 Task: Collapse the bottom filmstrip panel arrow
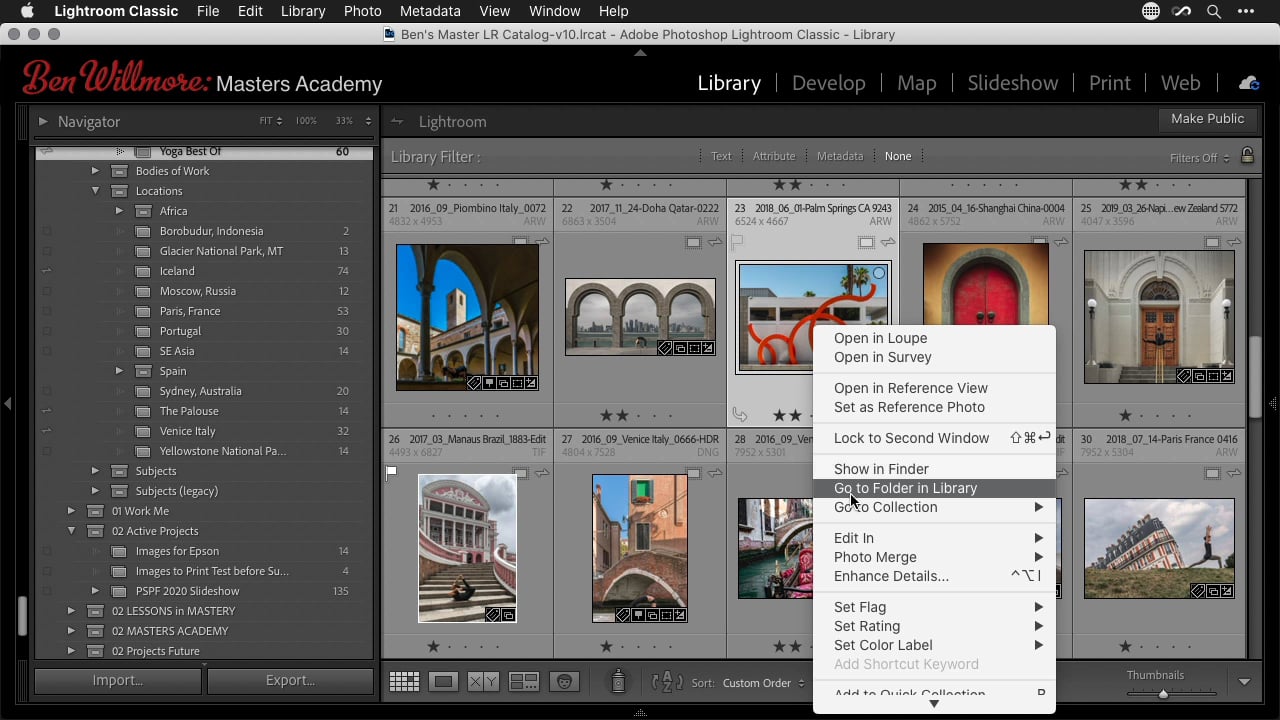point(640,713)
